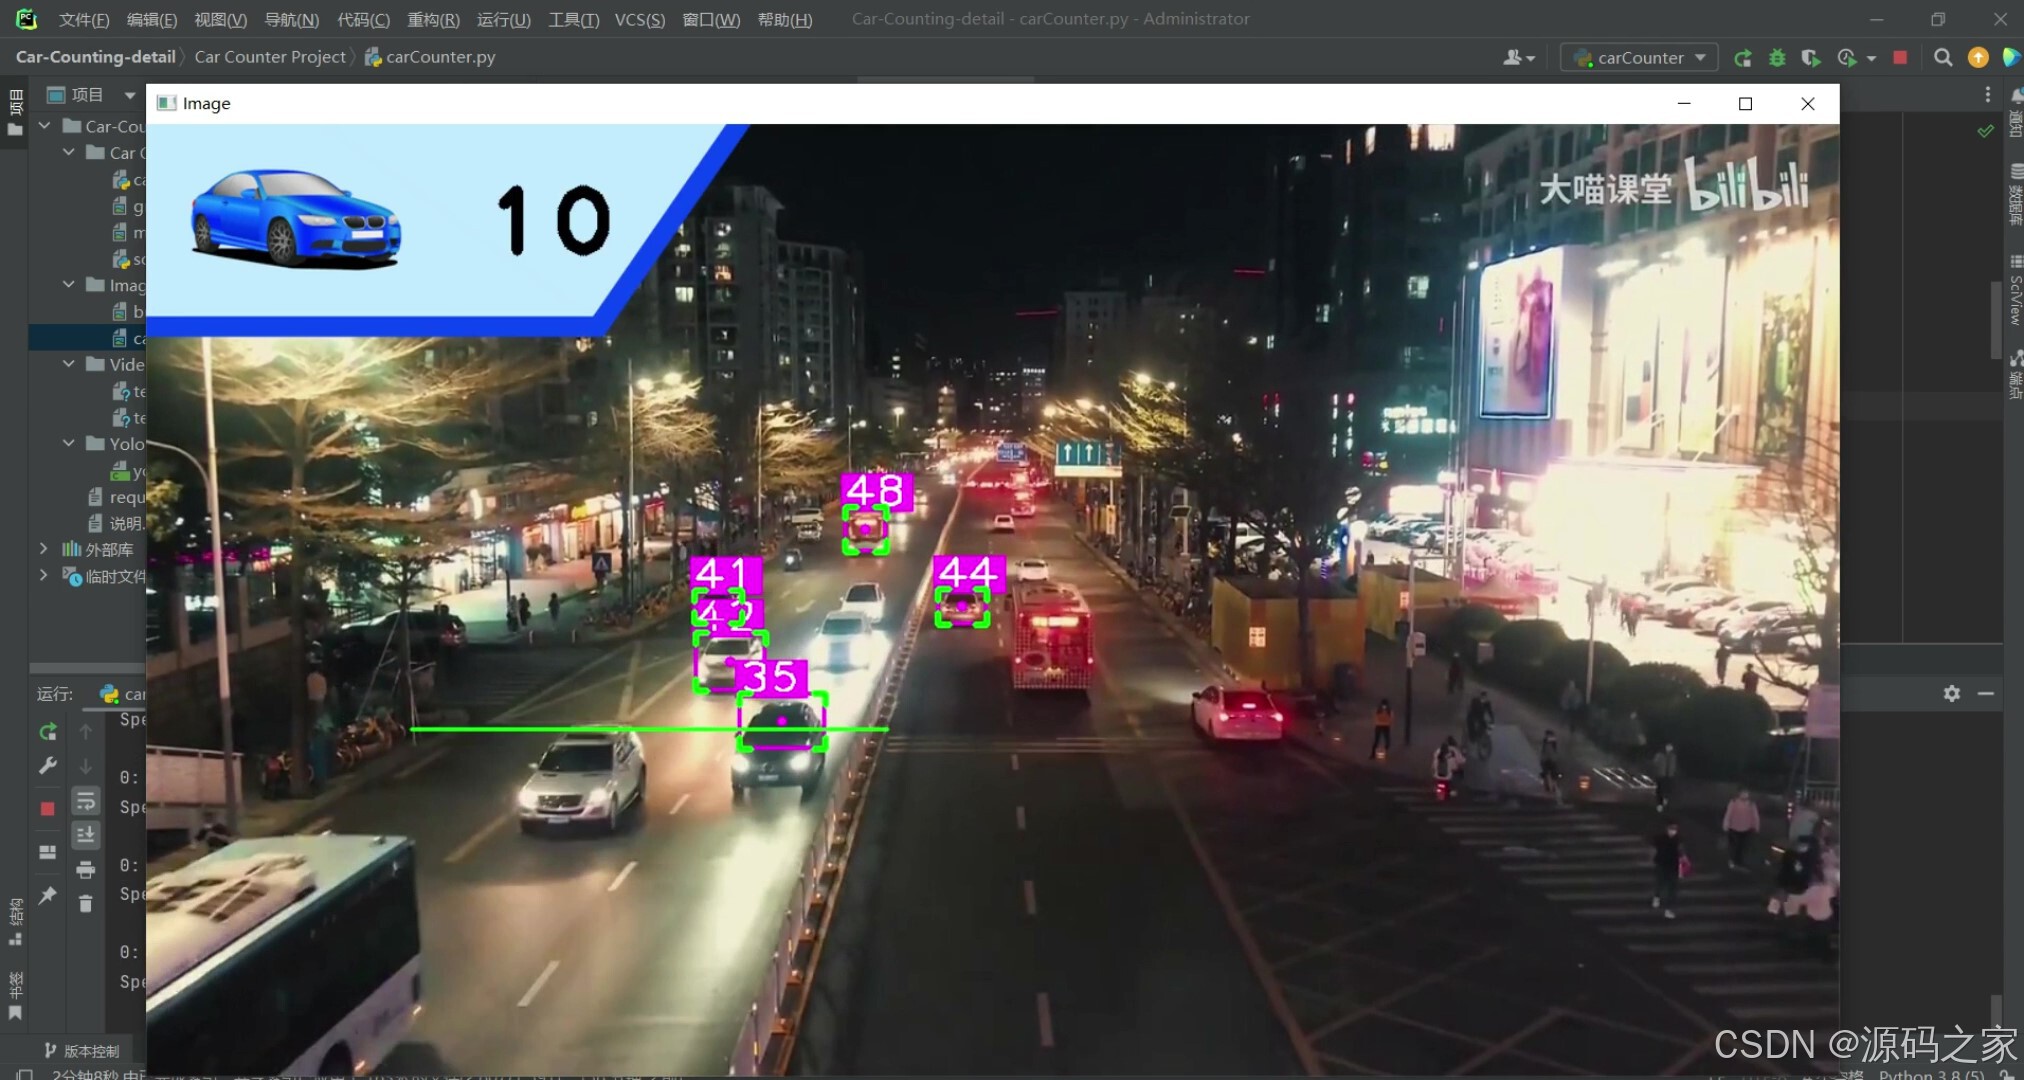
Task: Open Search Everywhere magnifier icon
Action: tap(1943, 58)
